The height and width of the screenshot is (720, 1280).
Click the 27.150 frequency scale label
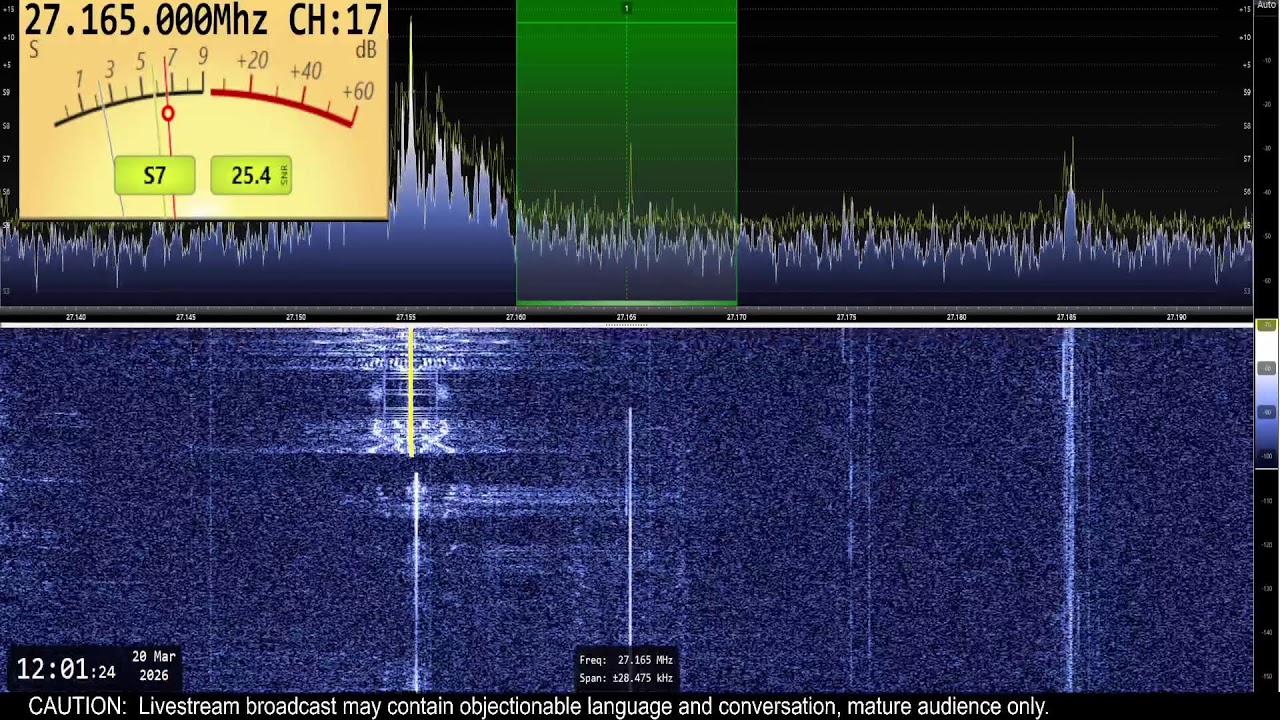[x=296, y=317]
